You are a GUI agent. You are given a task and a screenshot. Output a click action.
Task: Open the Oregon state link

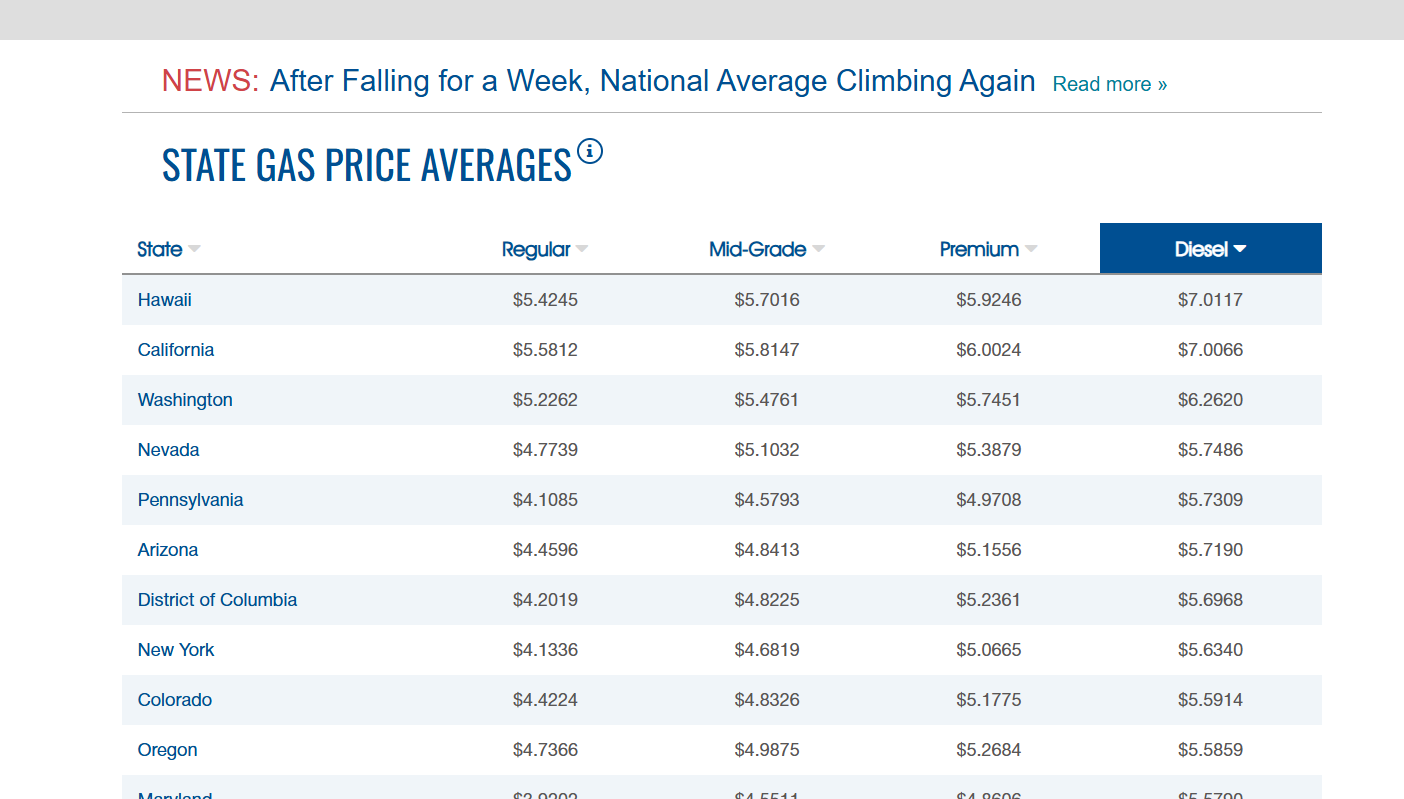pyautogui.click(x=168, y=750)
